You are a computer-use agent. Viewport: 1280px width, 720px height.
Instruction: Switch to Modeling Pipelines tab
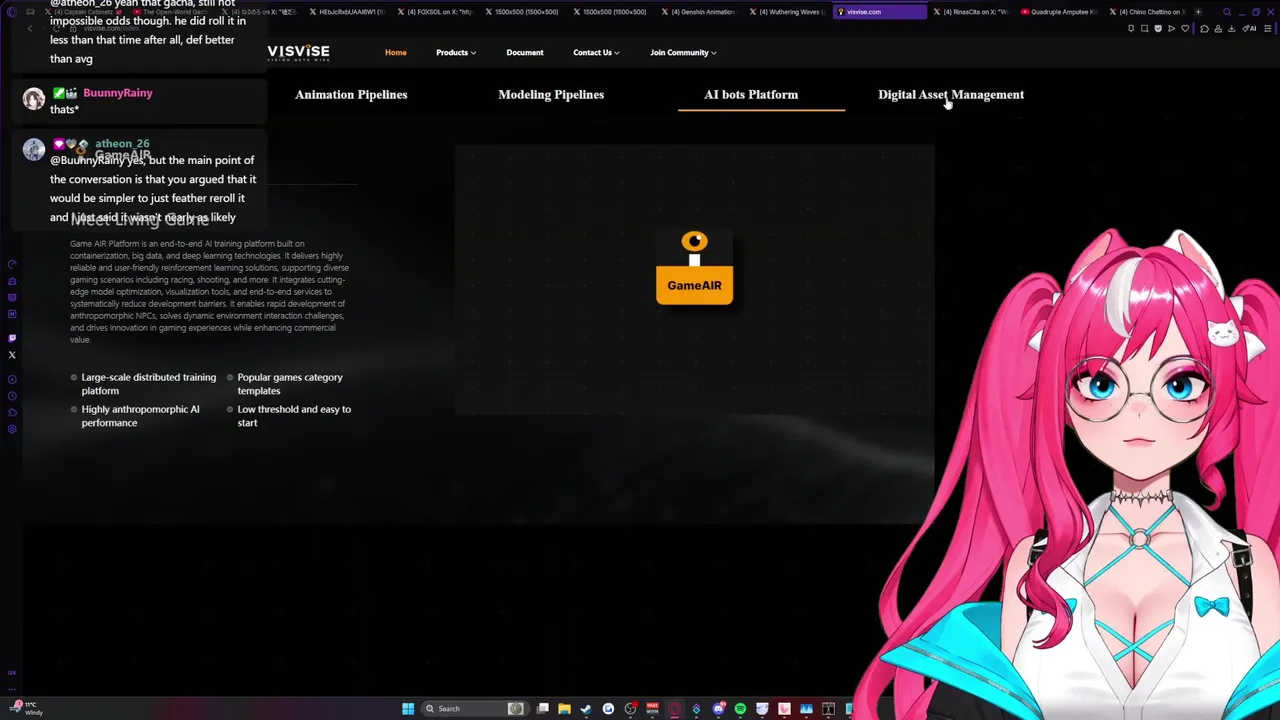(551, 95)
